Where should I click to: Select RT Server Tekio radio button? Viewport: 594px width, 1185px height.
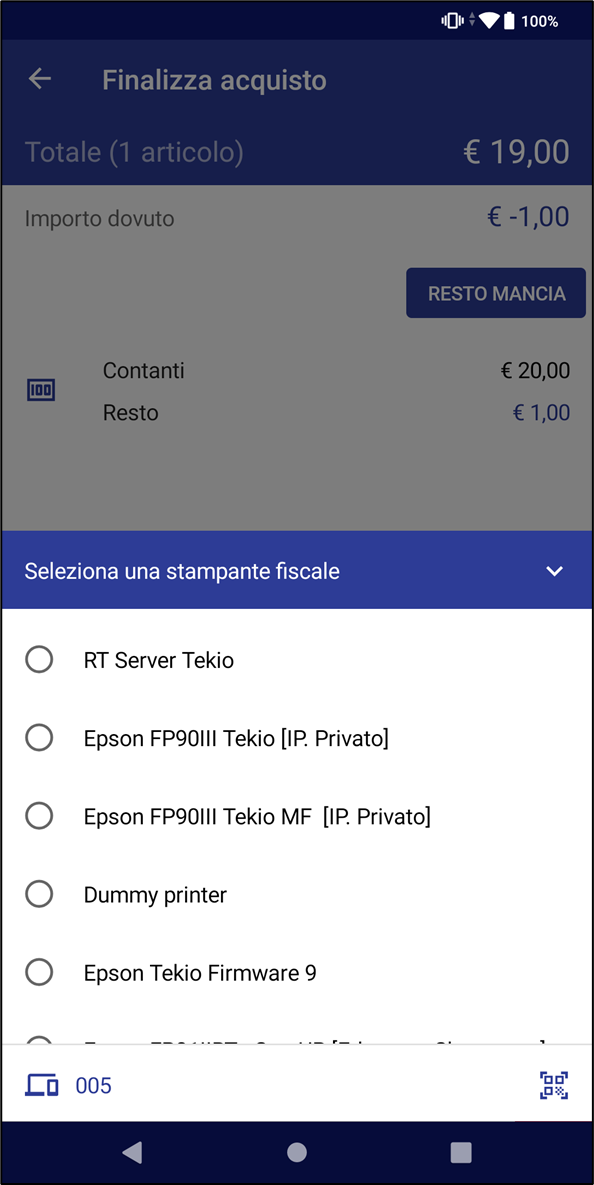click(39, 659)
